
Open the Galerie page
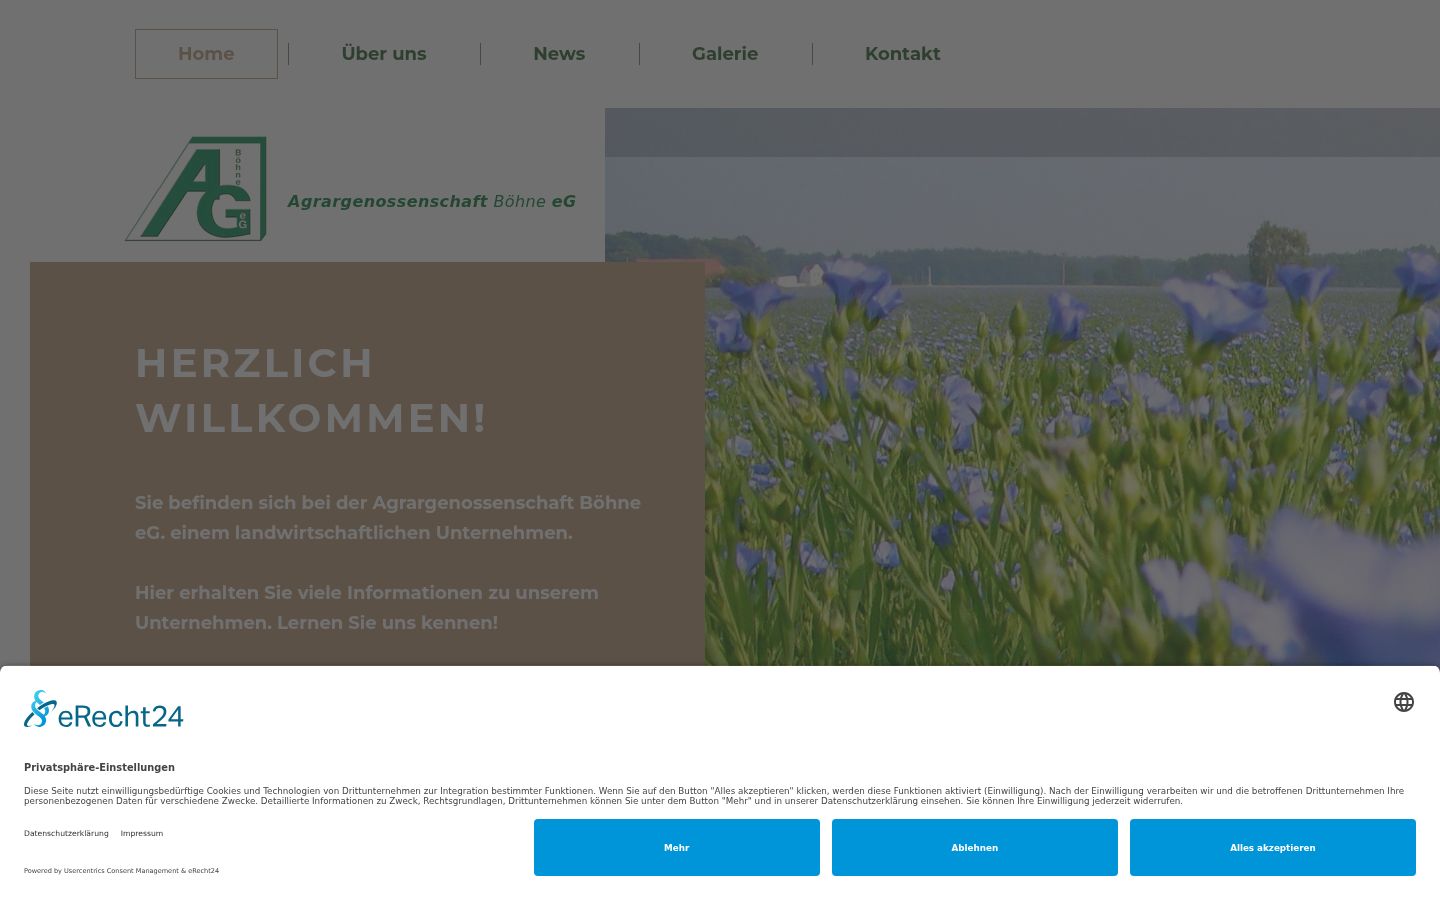click(x=725, y=54)
